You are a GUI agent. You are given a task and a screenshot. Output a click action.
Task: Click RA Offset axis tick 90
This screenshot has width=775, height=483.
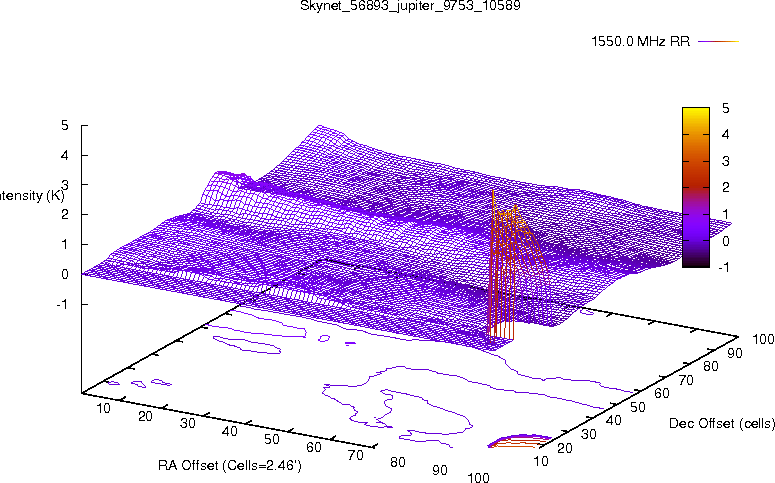pos(440,470)
